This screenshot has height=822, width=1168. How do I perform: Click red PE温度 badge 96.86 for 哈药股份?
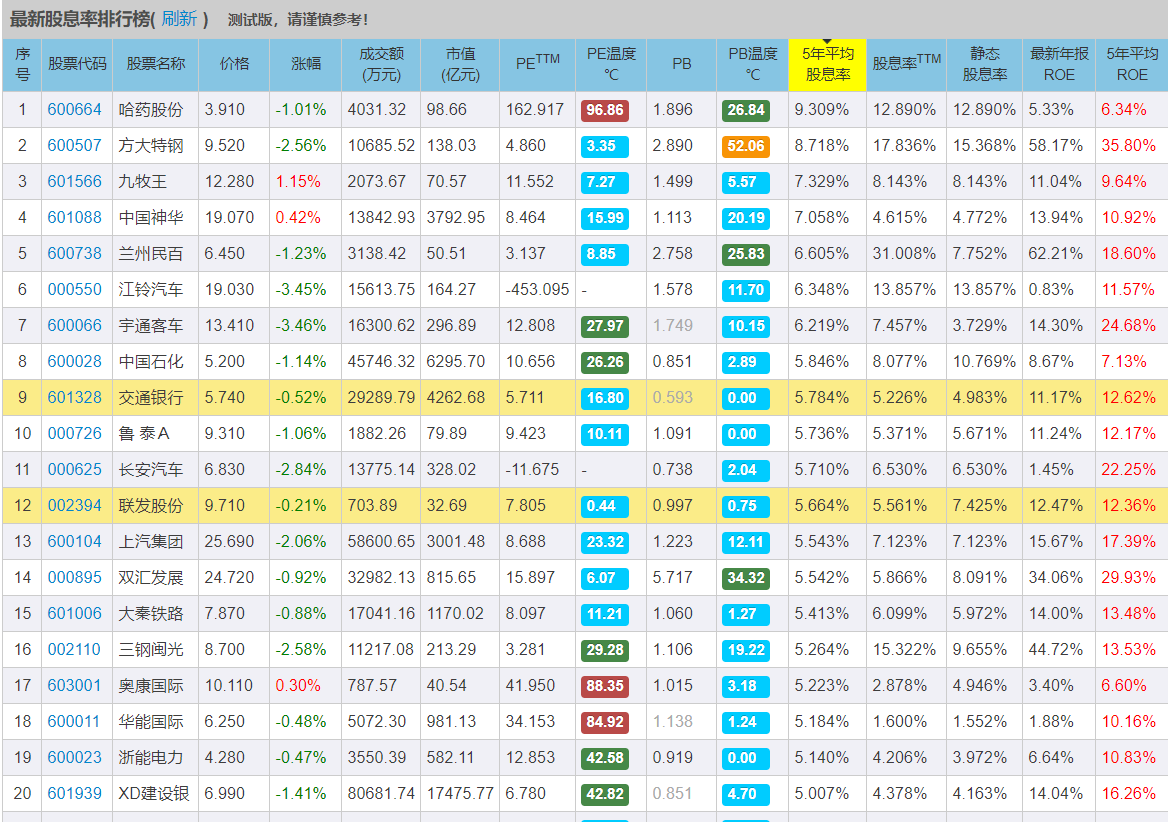click(605, 110)
